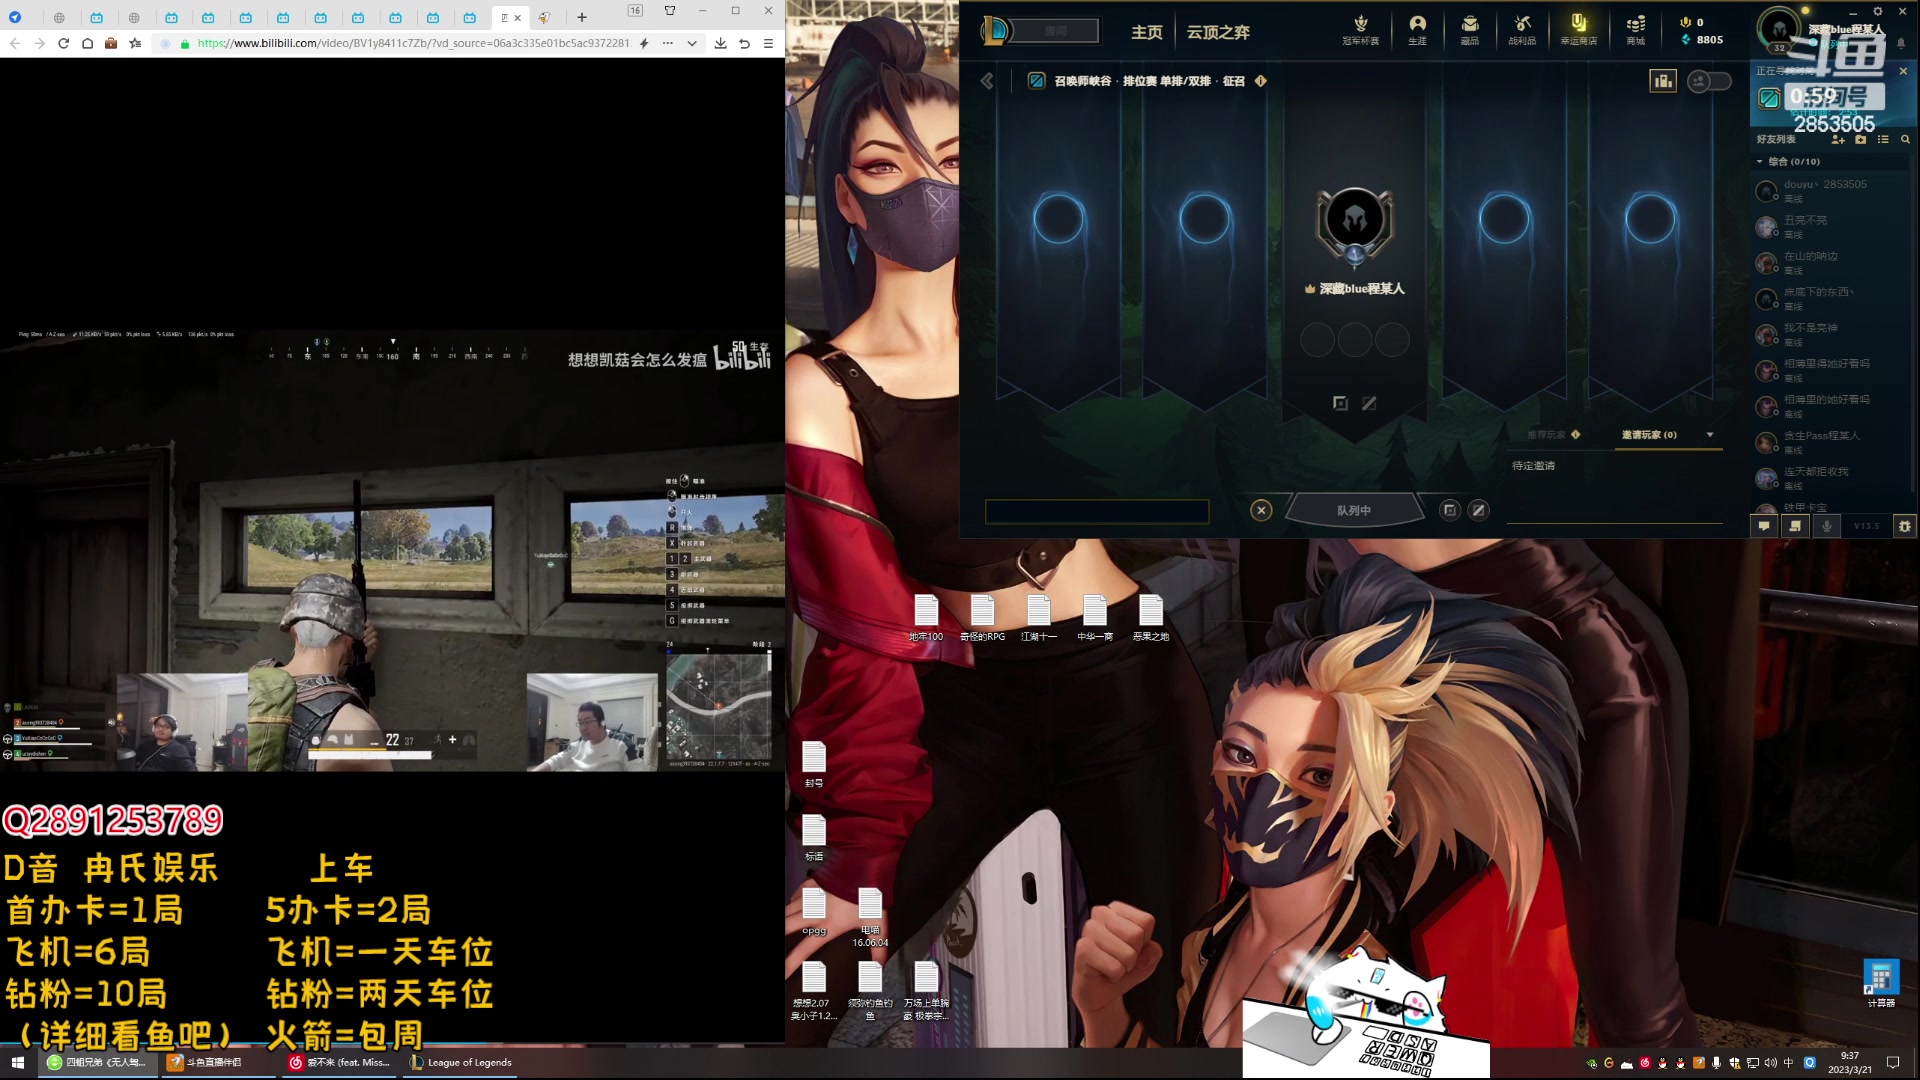Open notification center in system tray
Screen dimensions: 1920x1080
coord(1893,1062)
